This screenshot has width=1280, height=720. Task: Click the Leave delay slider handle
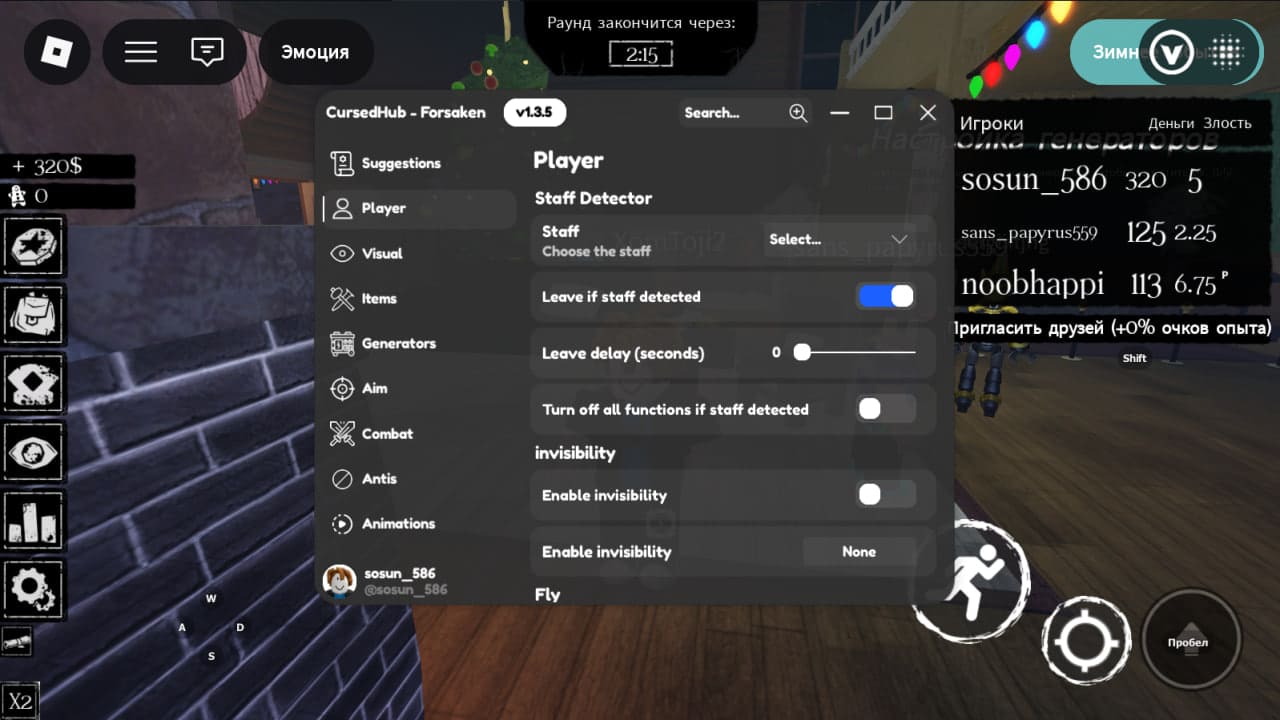pos(801,352)
